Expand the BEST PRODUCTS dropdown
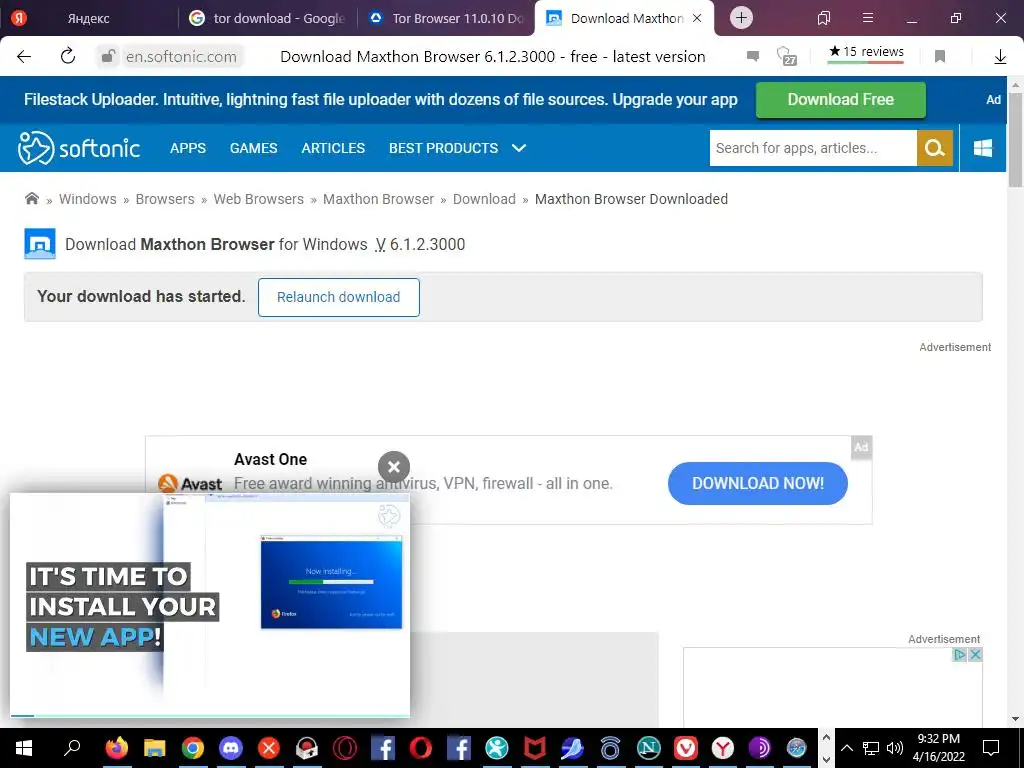 tap(457, 148)
